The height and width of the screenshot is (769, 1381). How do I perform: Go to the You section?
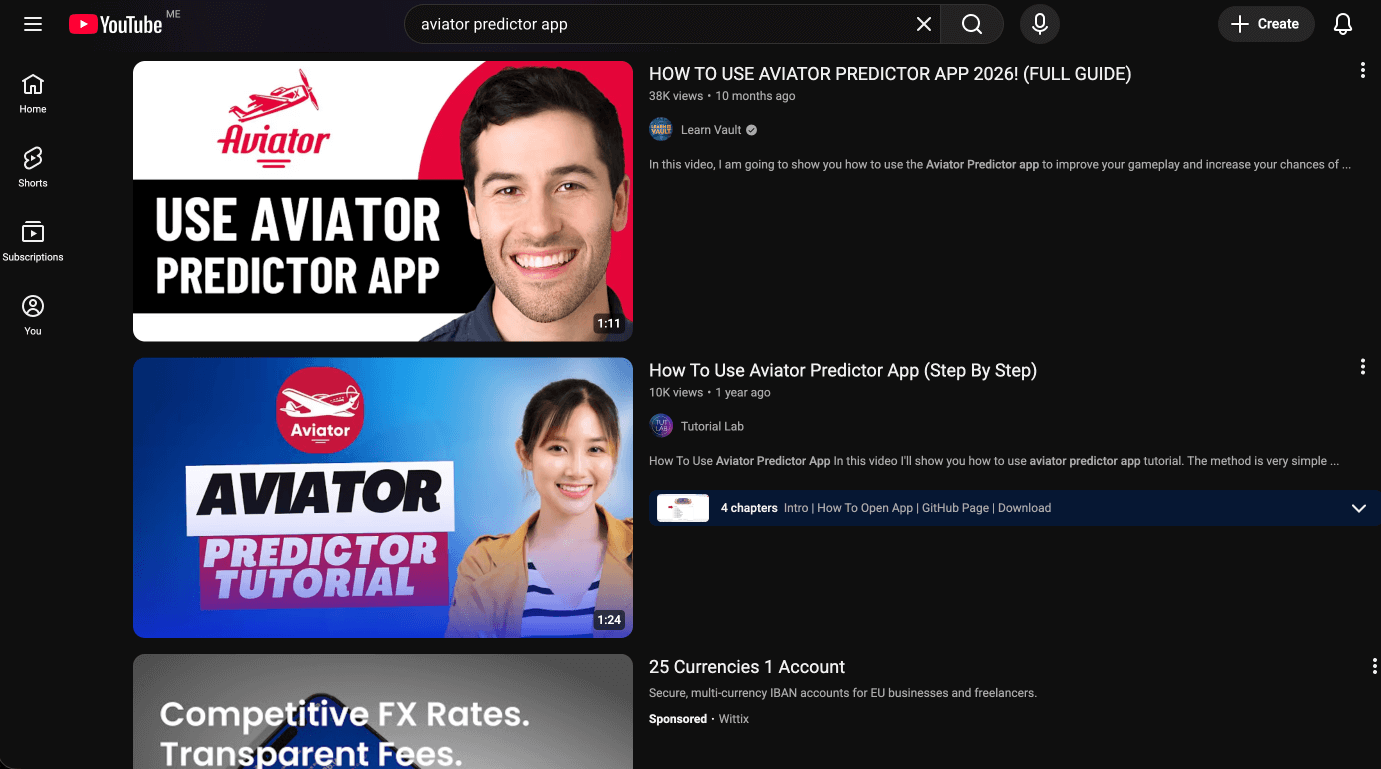point(32,313)
